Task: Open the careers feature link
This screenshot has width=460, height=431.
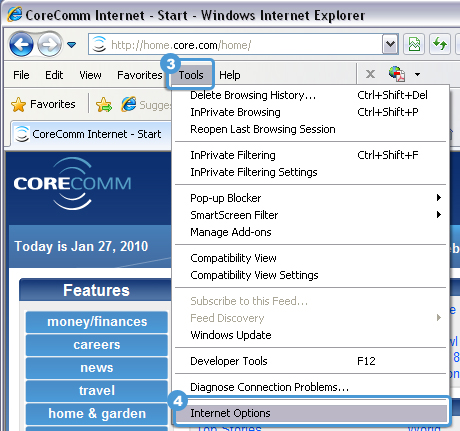Action: click(97, 345)
